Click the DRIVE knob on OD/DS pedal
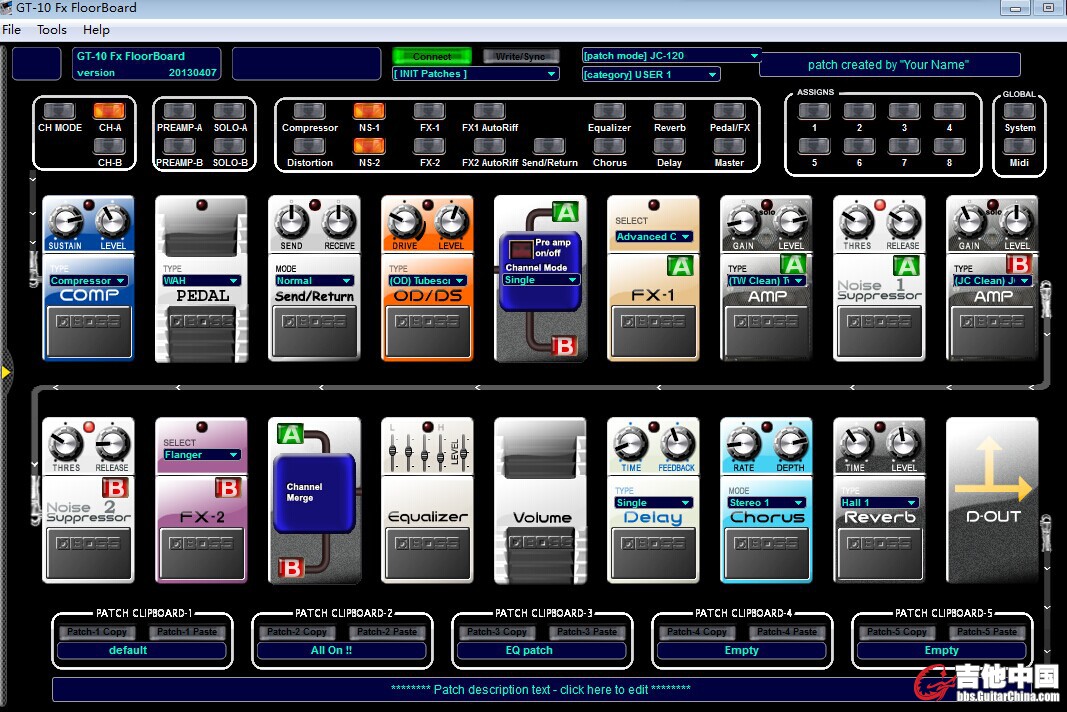This screenshot has width=1067, height=712. point(404,222)
